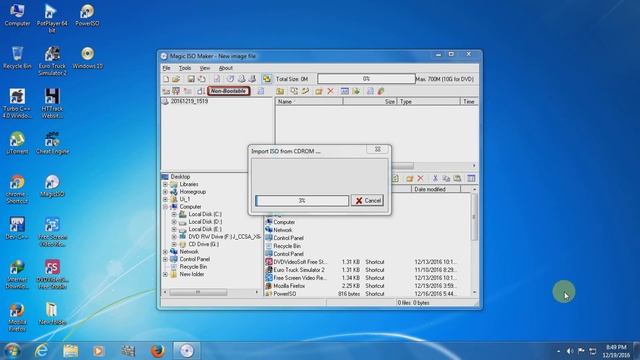Image resolution: width=640 pixels, height=360 pixels.
Task: Select the MagicISO desktop shortcut icon
Action: coord(52,186)
